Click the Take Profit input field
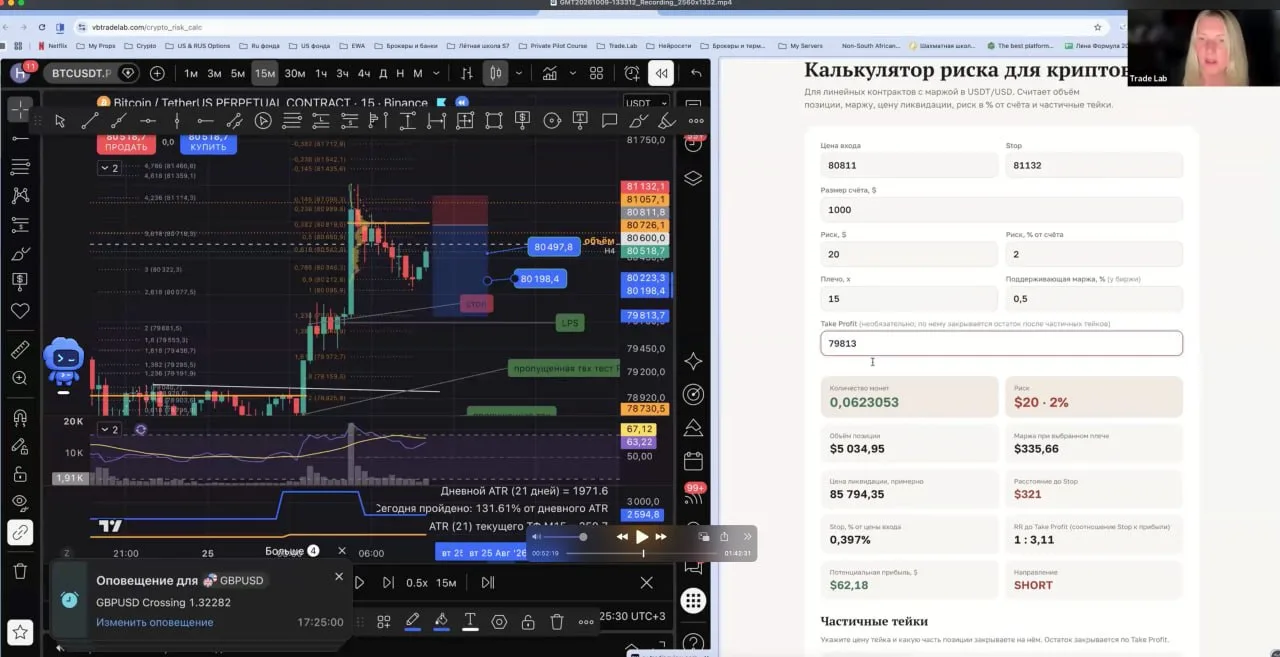1280x657 pixels. 1001,343
